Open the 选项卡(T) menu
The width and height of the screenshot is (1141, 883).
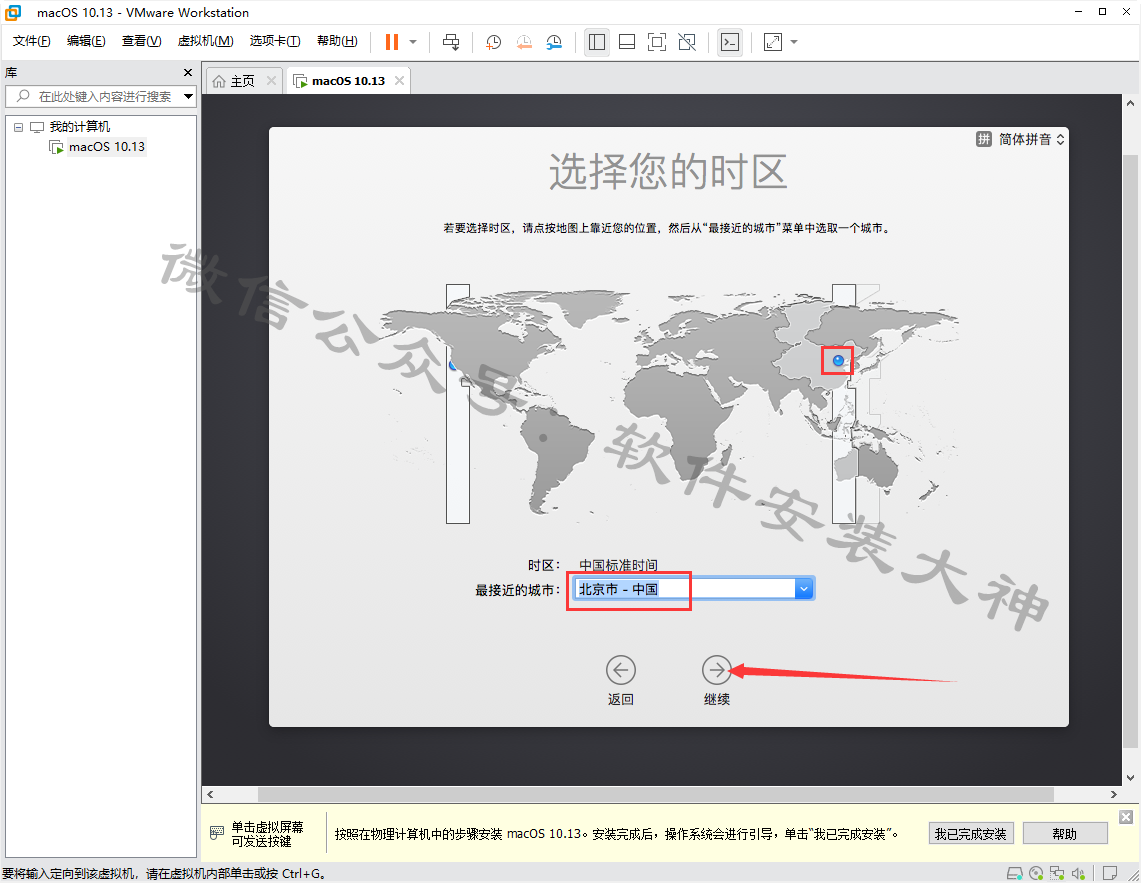tap(275, 41)
